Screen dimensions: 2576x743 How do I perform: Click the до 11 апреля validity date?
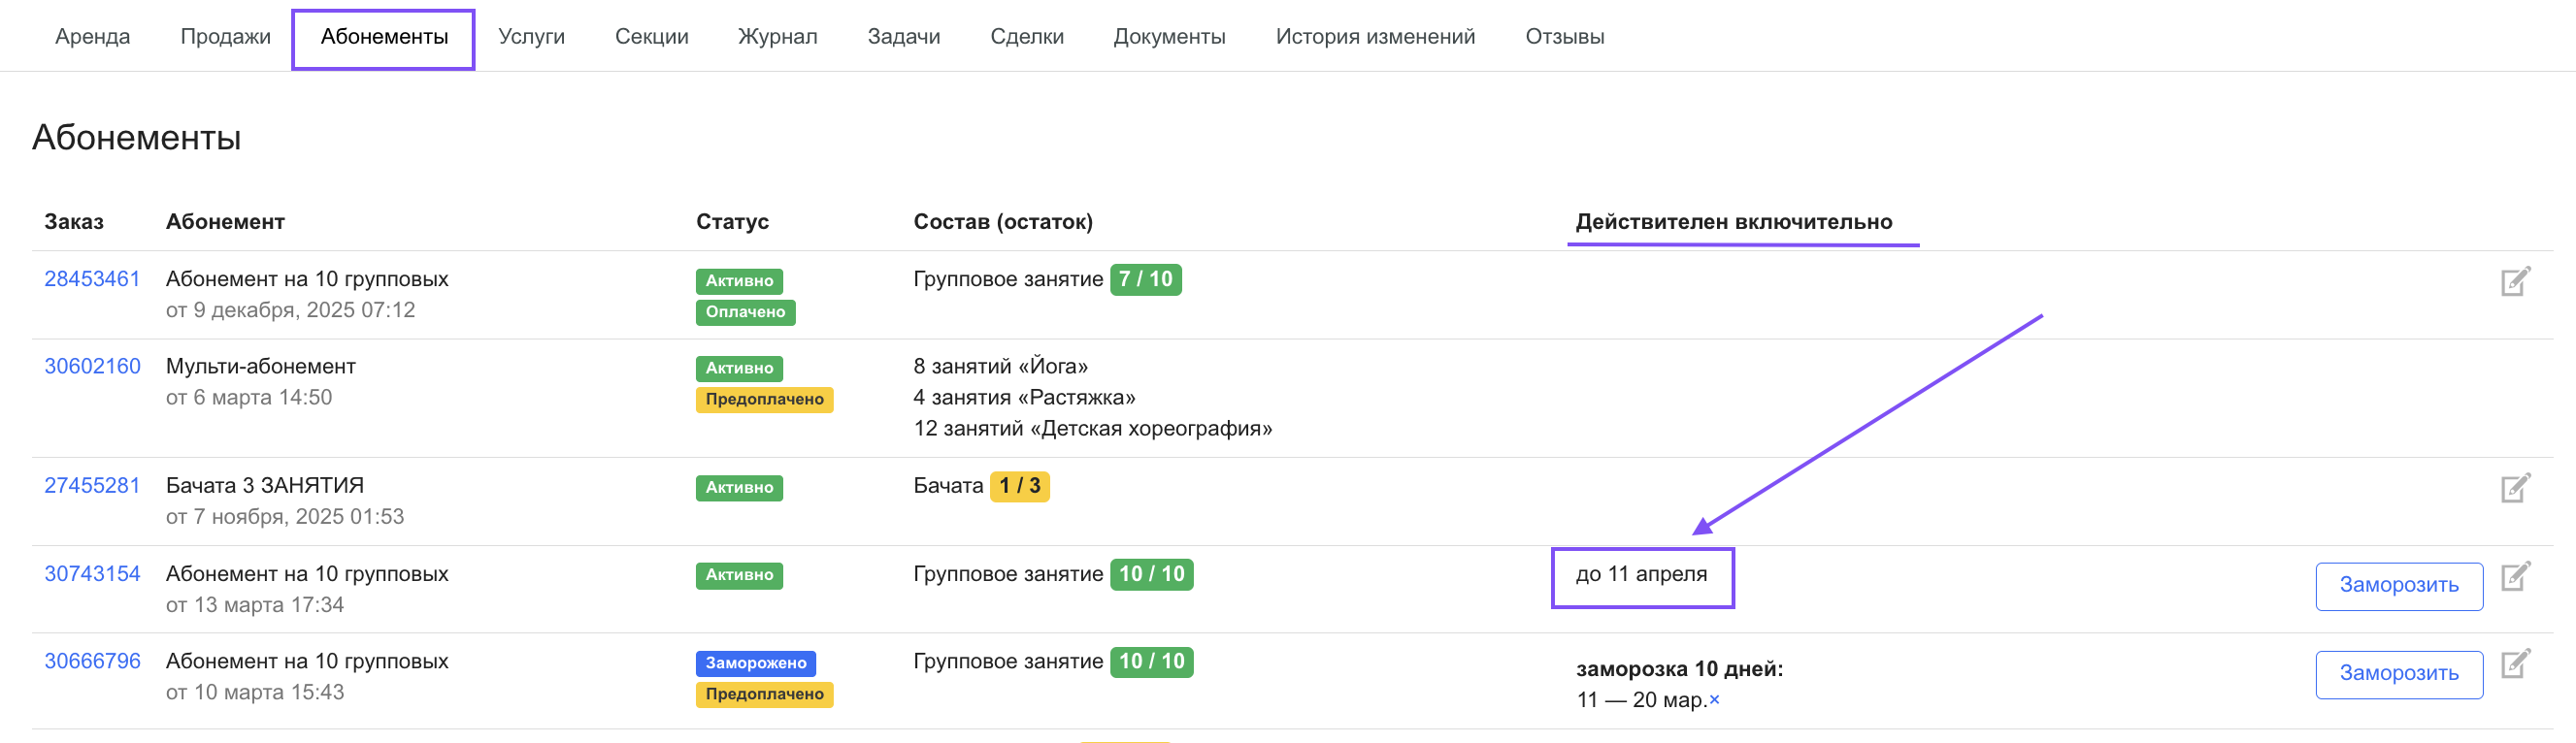[1641, 575]
